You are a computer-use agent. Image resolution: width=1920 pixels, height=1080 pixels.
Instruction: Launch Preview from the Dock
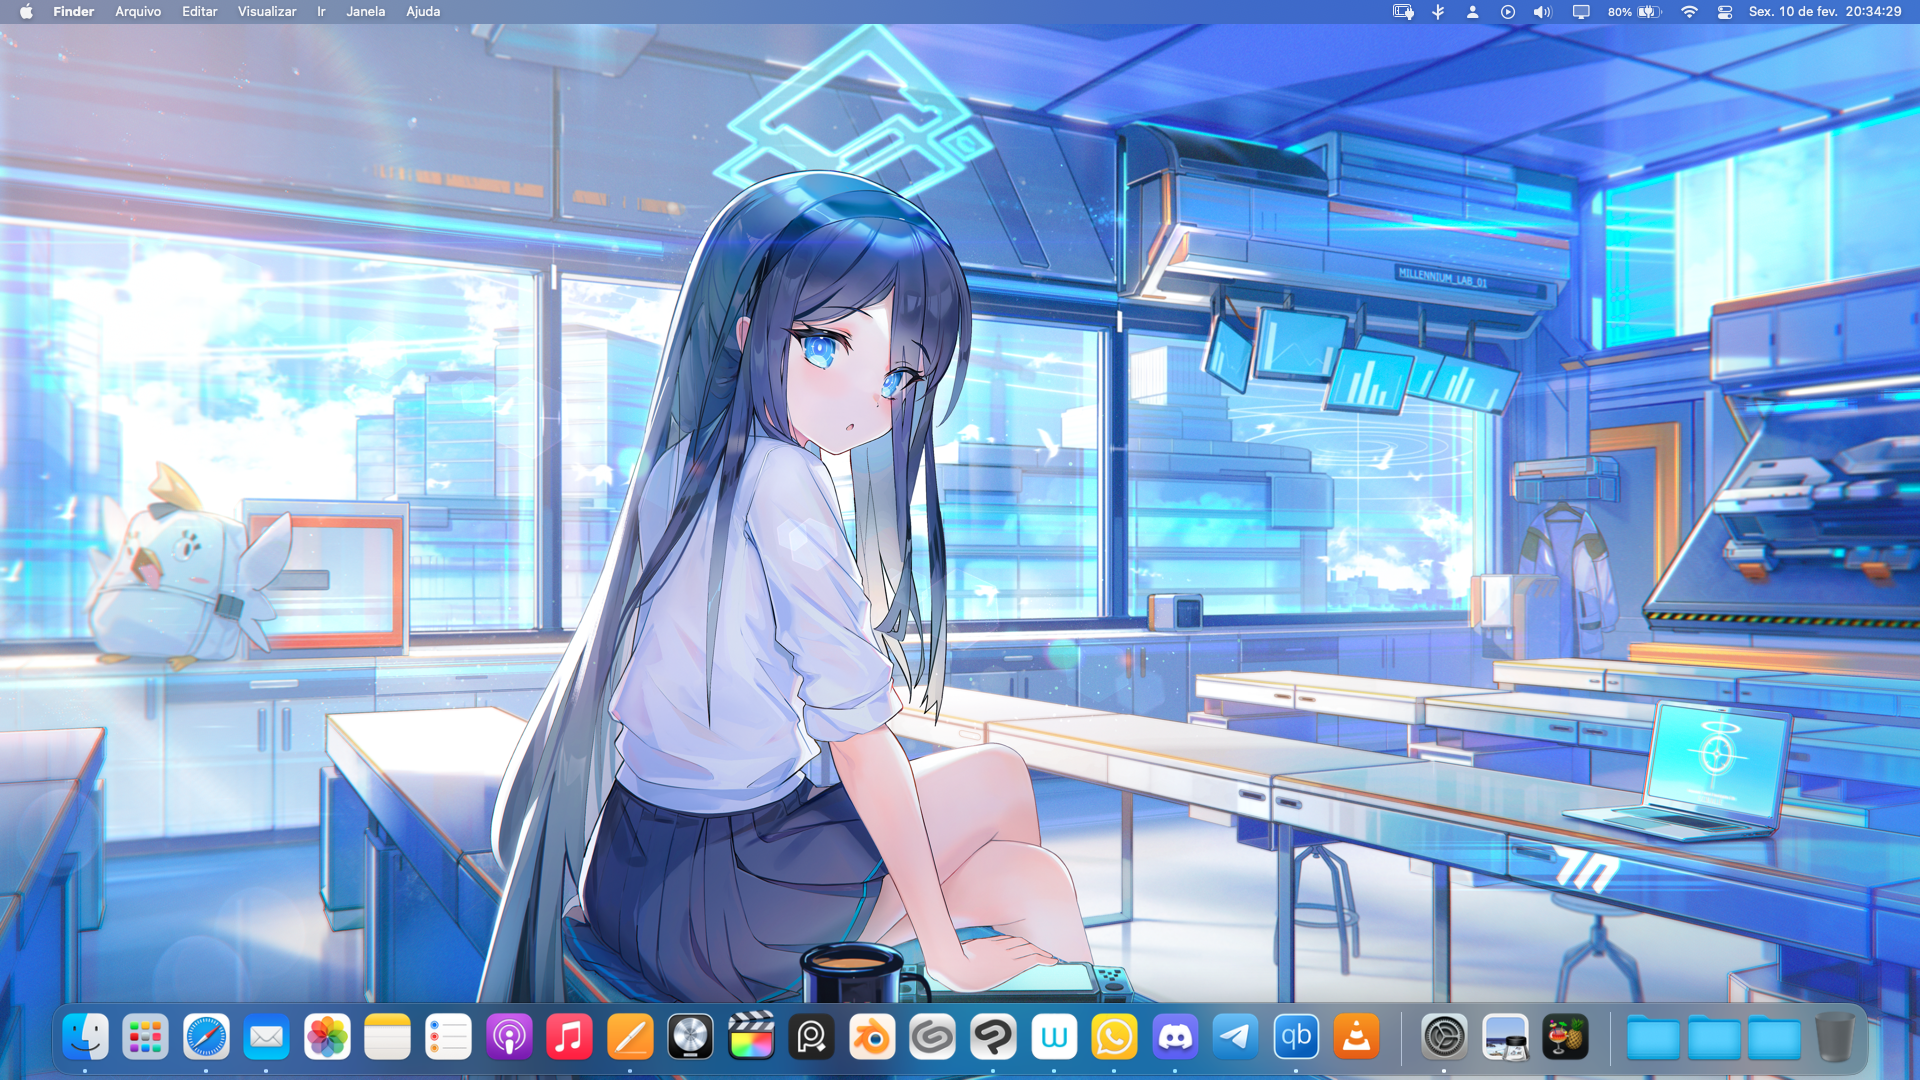[1505, 1037]
